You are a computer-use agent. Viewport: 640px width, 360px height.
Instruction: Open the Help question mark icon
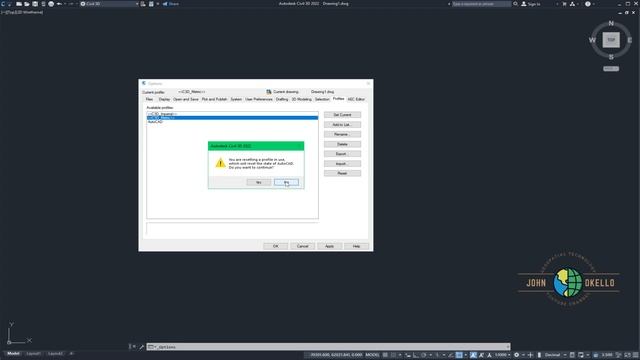click(588, 4)
